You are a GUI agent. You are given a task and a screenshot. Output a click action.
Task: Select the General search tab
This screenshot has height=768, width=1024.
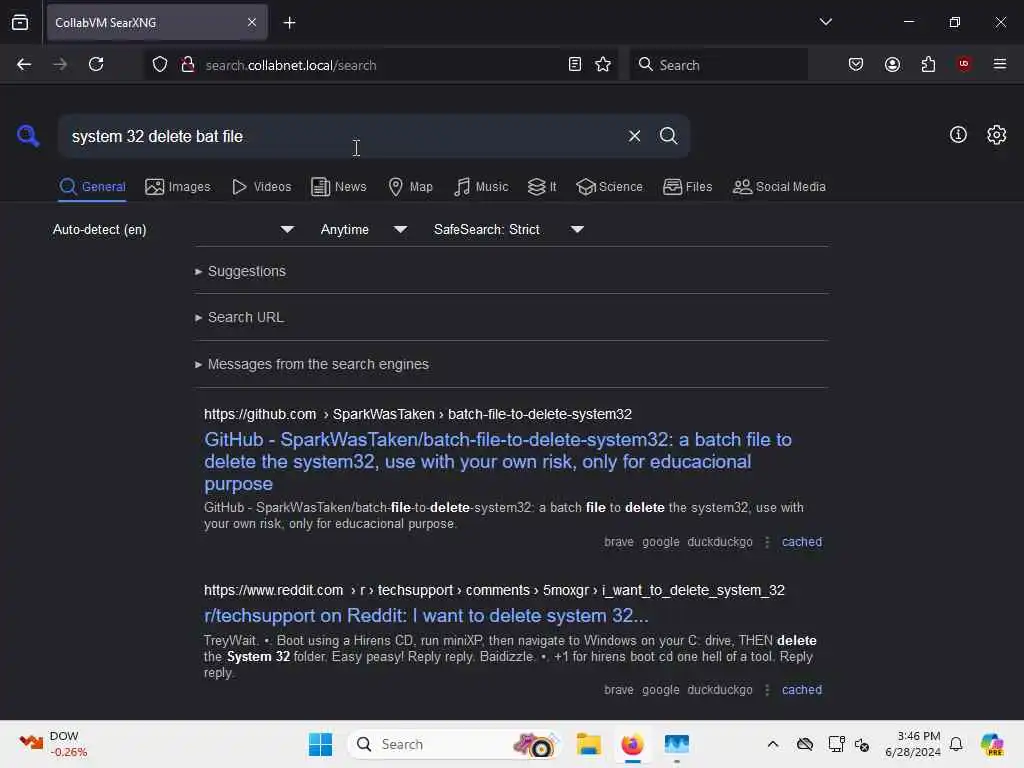pos(92,187)
